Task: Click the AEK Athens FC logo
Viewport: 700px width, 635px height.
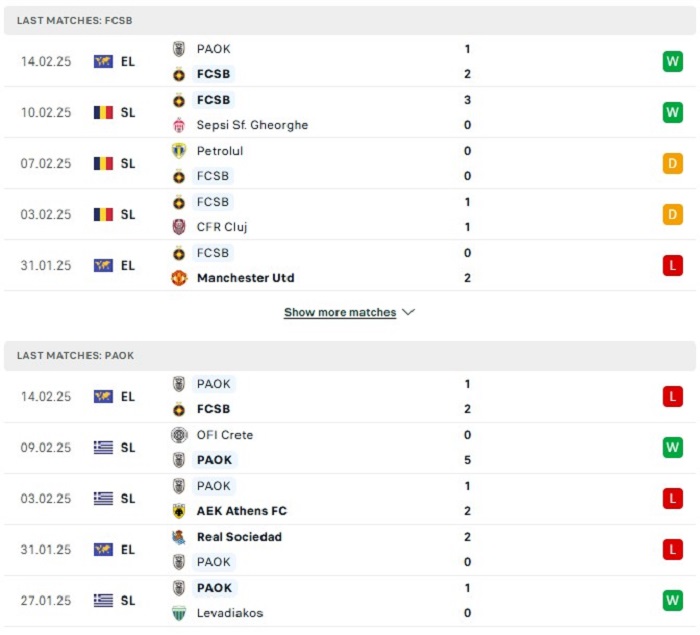Action: (x=179, y=511)
